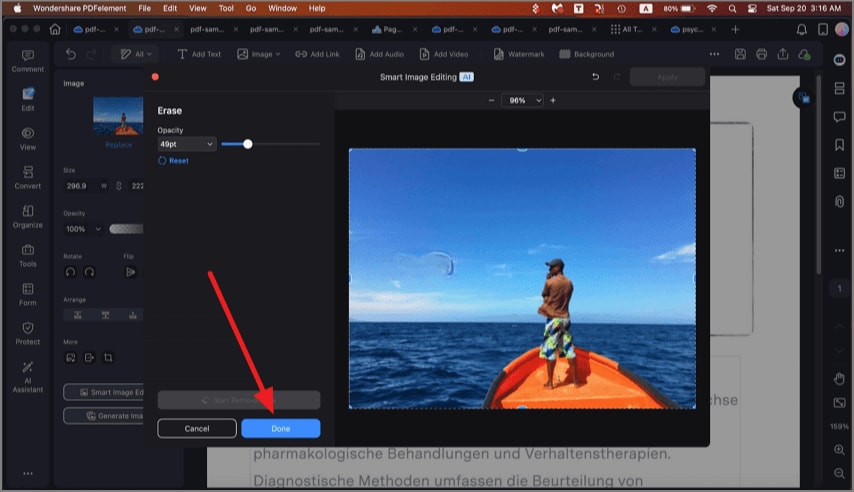Open the Organize pages tool
This screenshot has height=492, width=854.
click(28, 217)
